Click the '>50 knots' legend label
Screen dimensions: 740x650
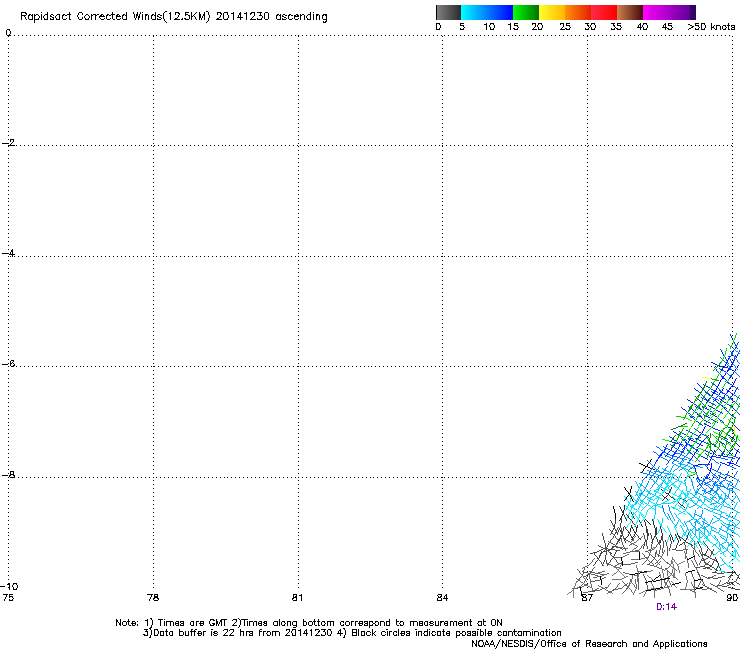[x=711, y=27]
